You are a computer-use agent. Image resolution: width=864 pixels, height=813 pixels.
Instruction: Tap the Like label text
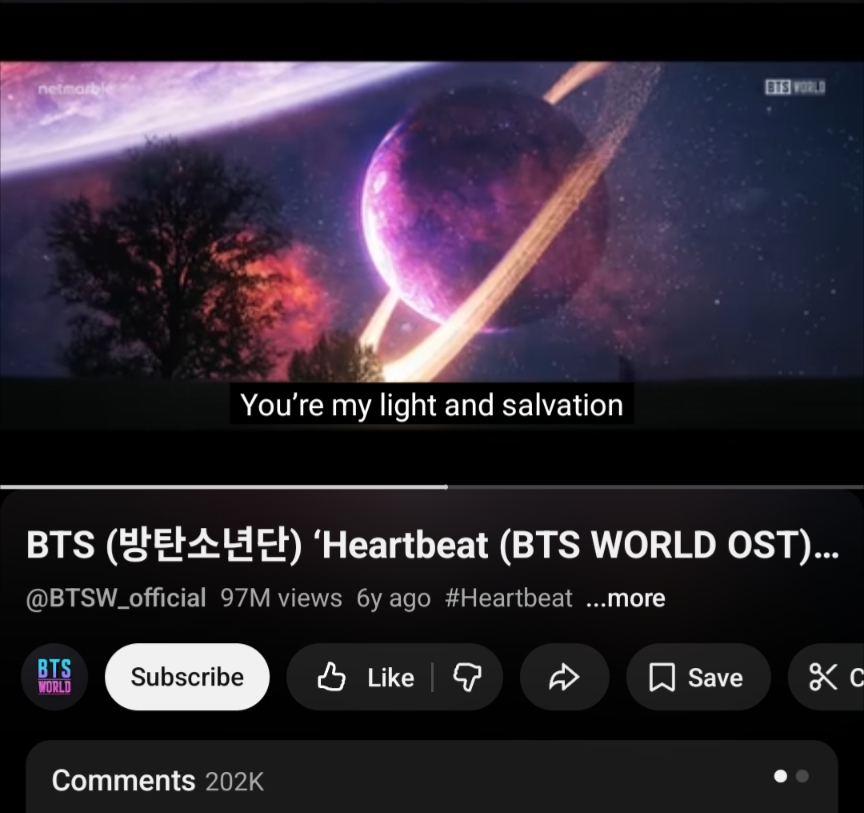391,677
